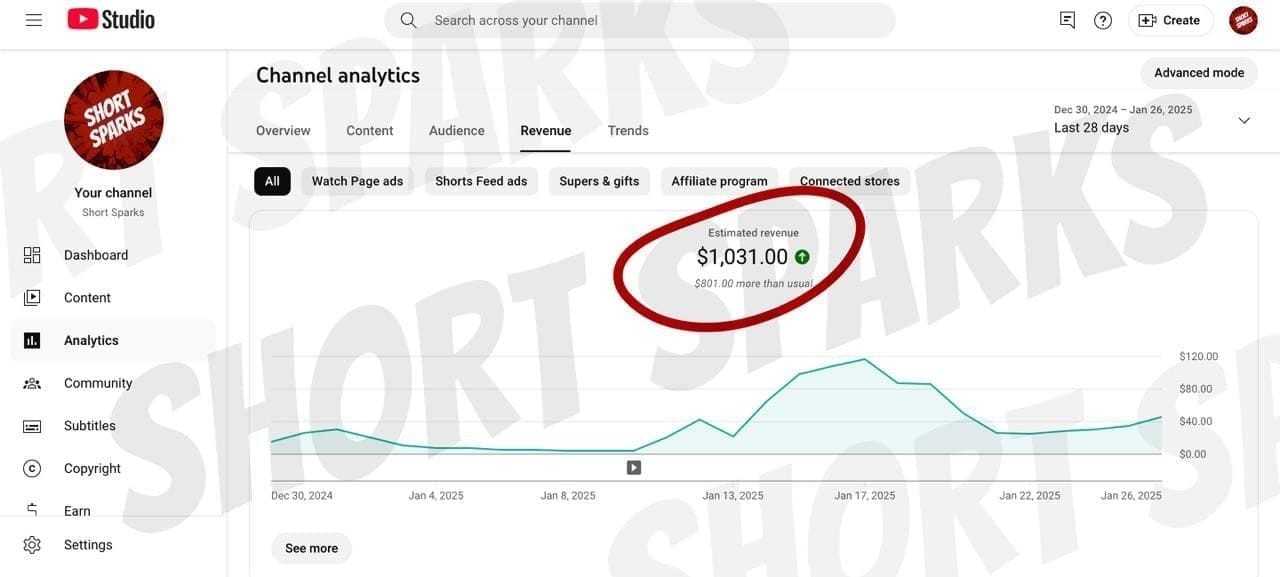Click the account avatar in header

point(1243,20)
